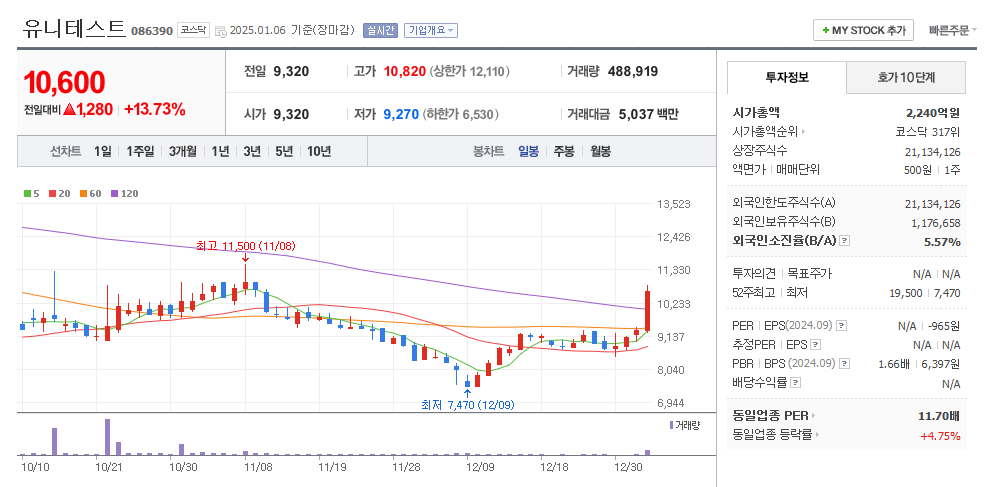Select the 3년 line chart period

click(x=252, y=151)
